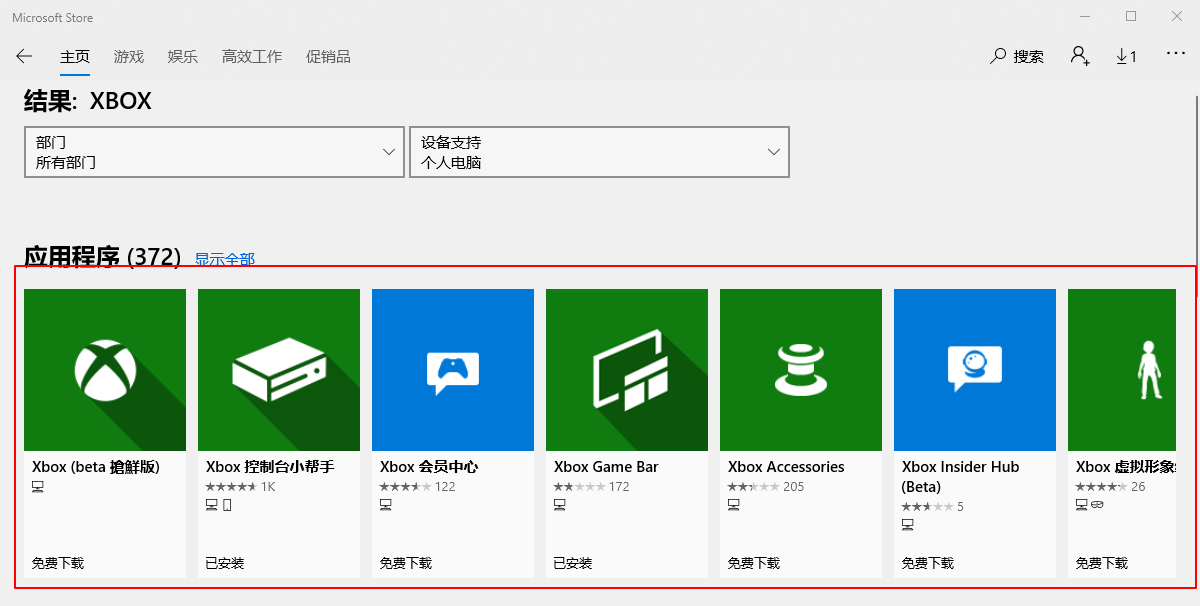Open downloads and updates icon
Viewport: 1200px width, 606px height.
1126,57
